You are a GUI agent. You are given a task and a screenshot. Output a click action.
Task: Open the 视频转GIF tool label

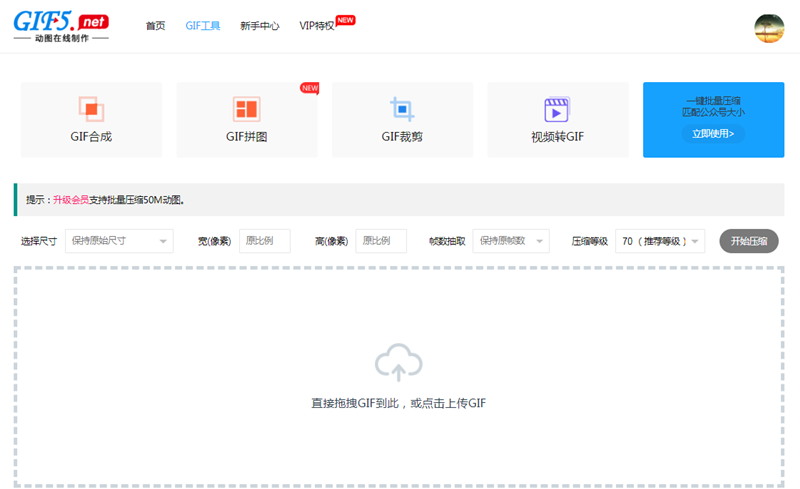tap(558, 137)
